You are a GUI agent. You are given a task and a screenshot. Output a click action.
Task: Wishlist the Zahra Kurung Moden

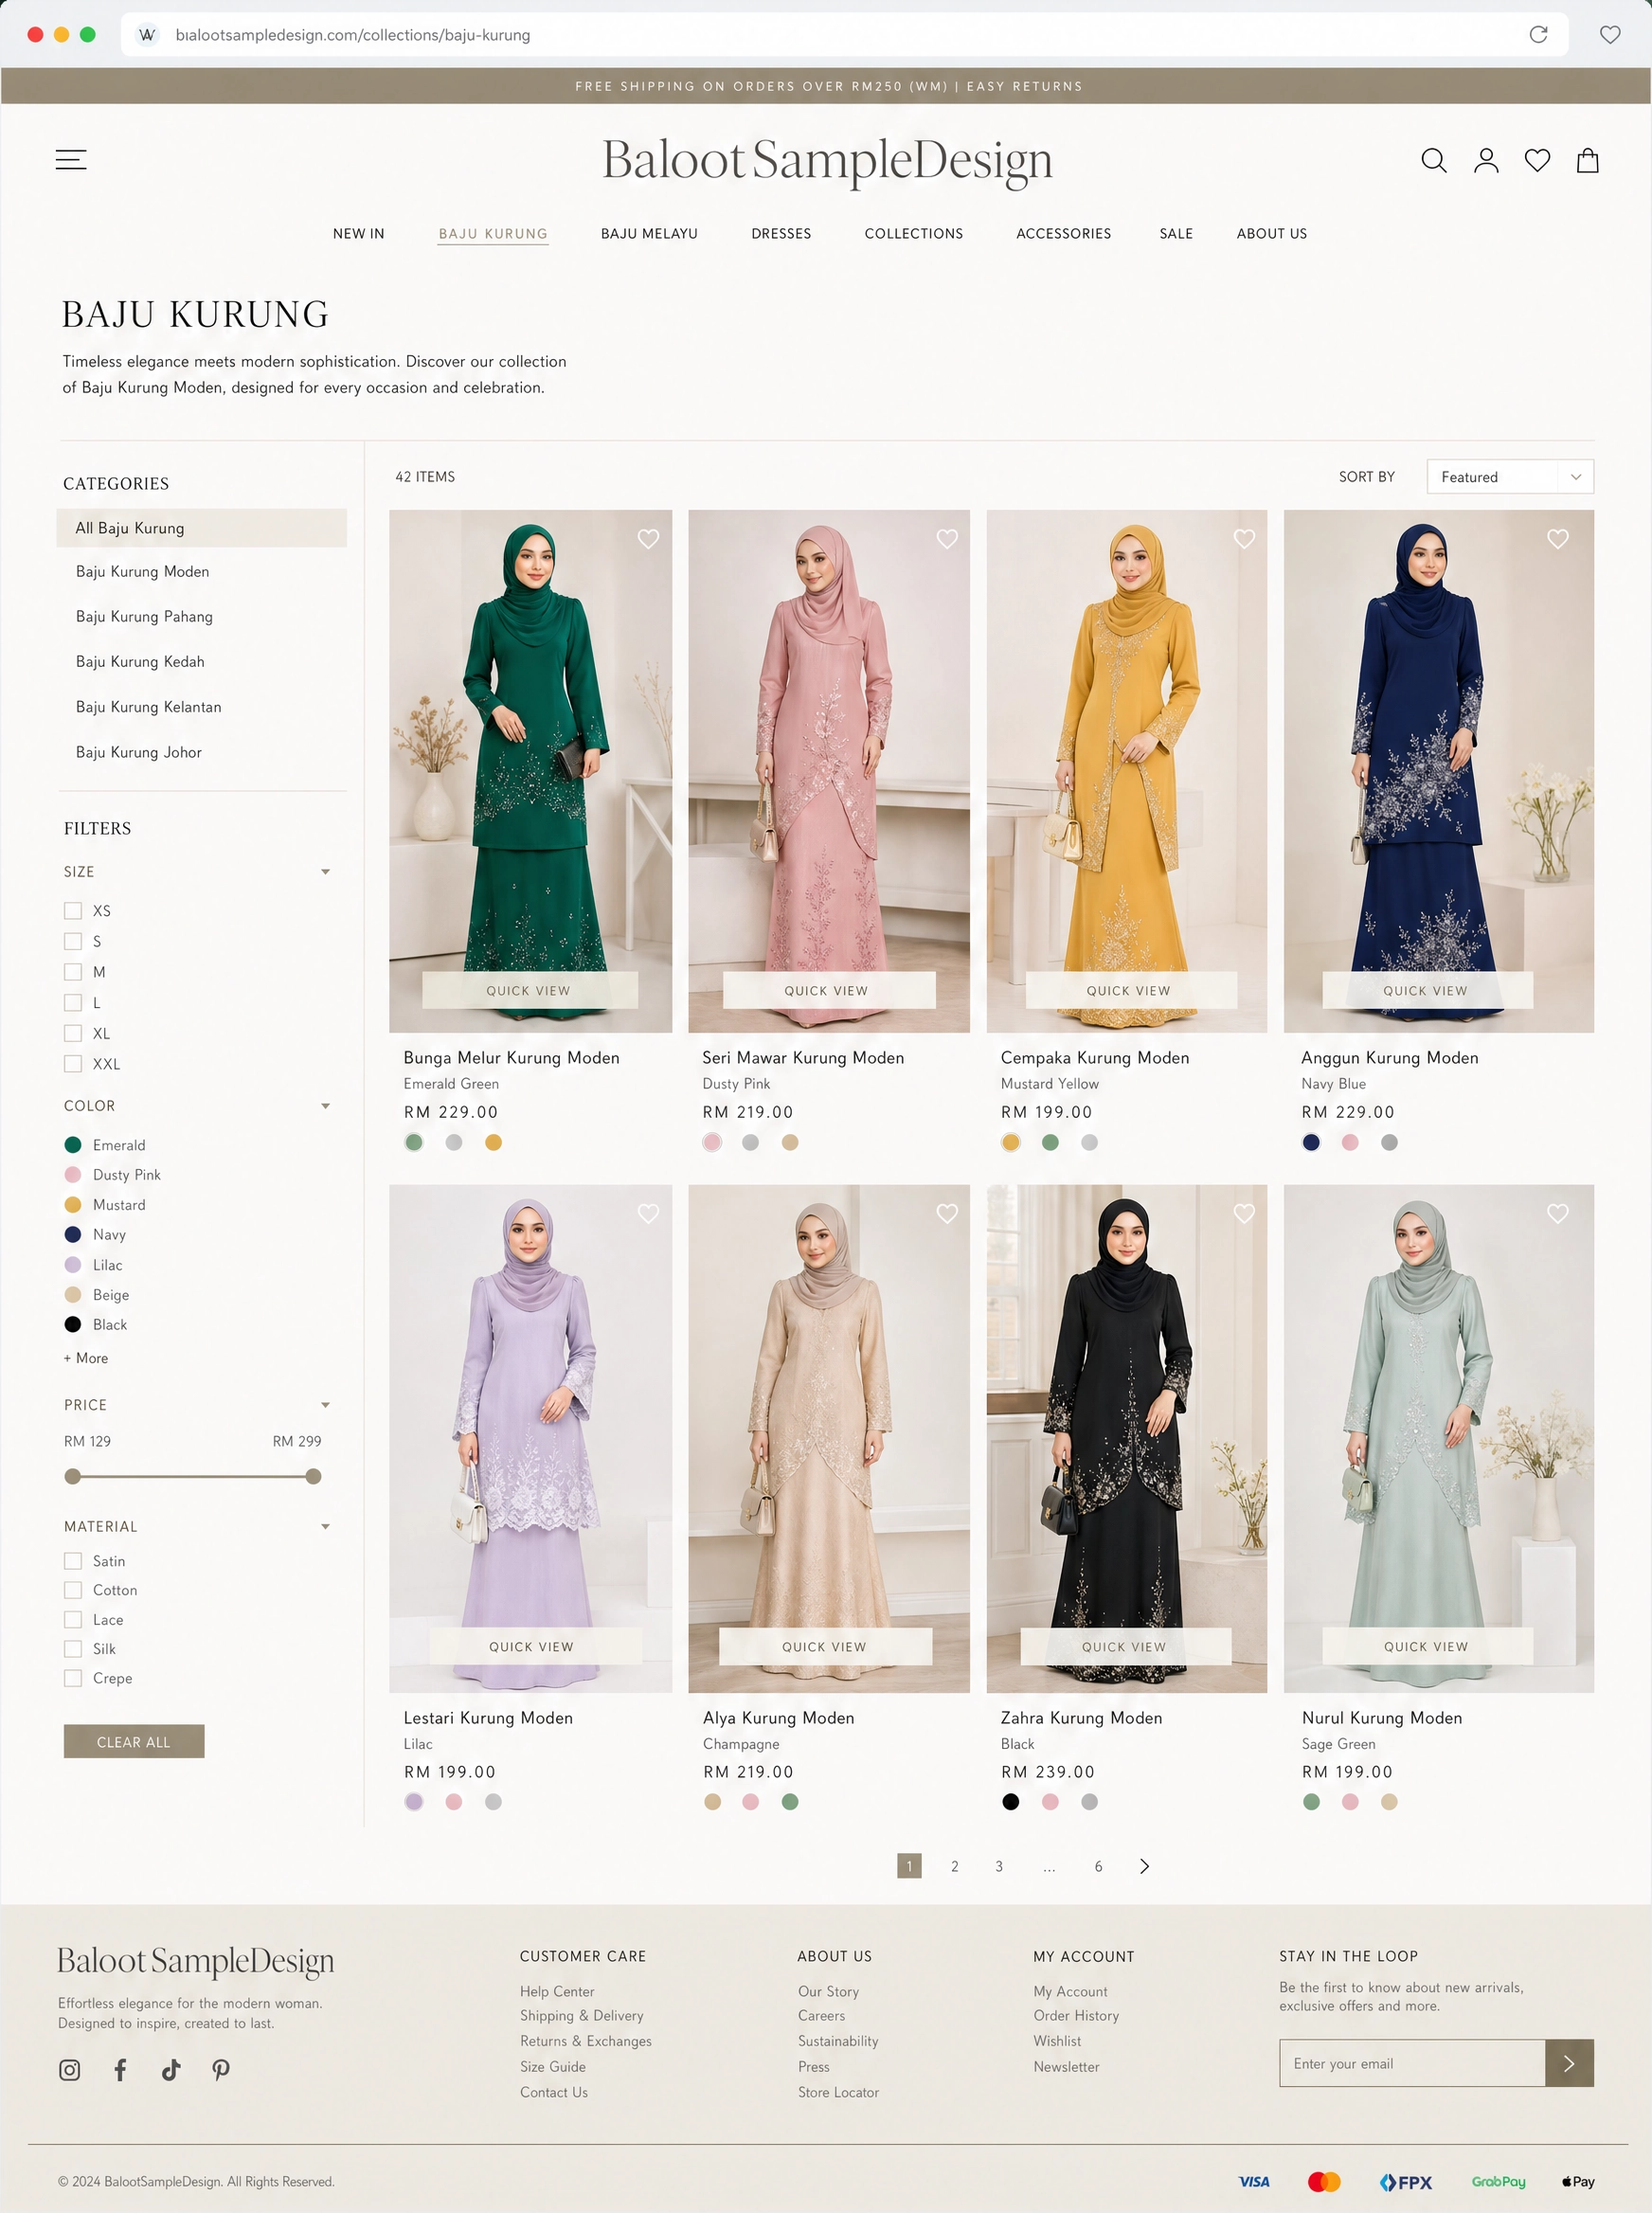1244,1213
